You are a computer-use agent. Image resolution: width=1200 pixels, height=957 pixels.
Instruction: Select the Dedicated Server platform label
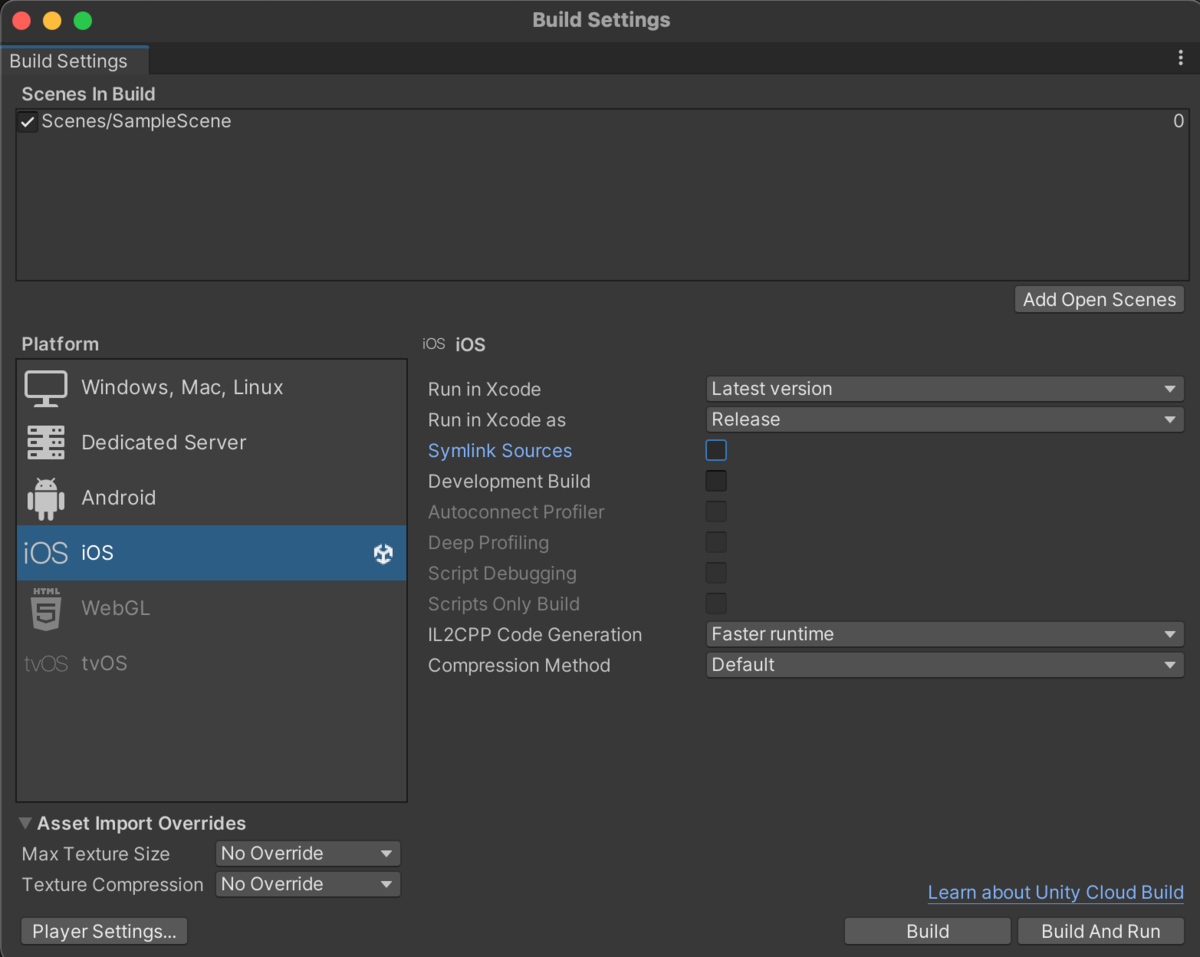[x=164, y=443]
